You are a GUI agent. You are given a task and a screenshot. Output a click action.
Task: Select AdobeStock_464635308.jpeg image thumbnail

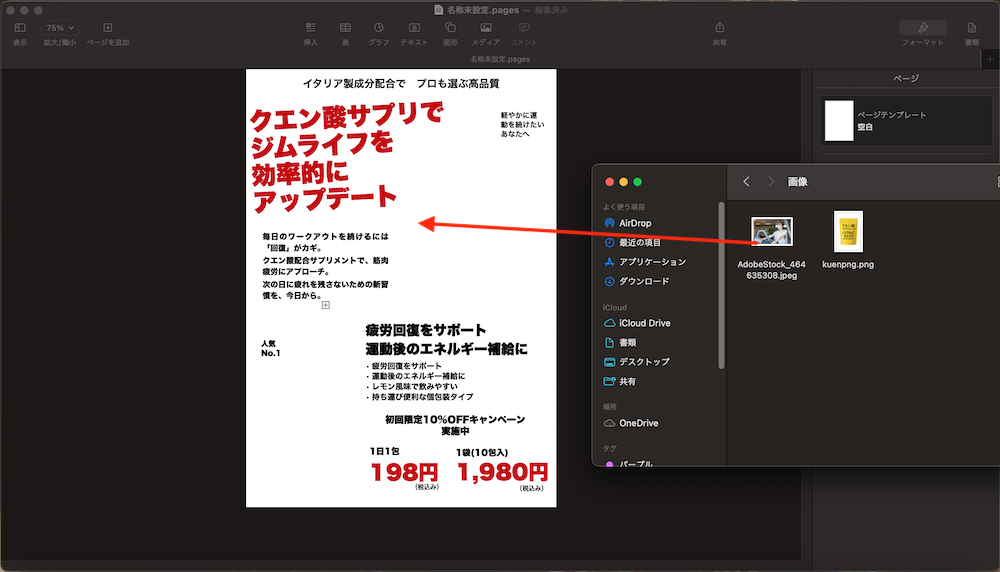coord(772,231)
